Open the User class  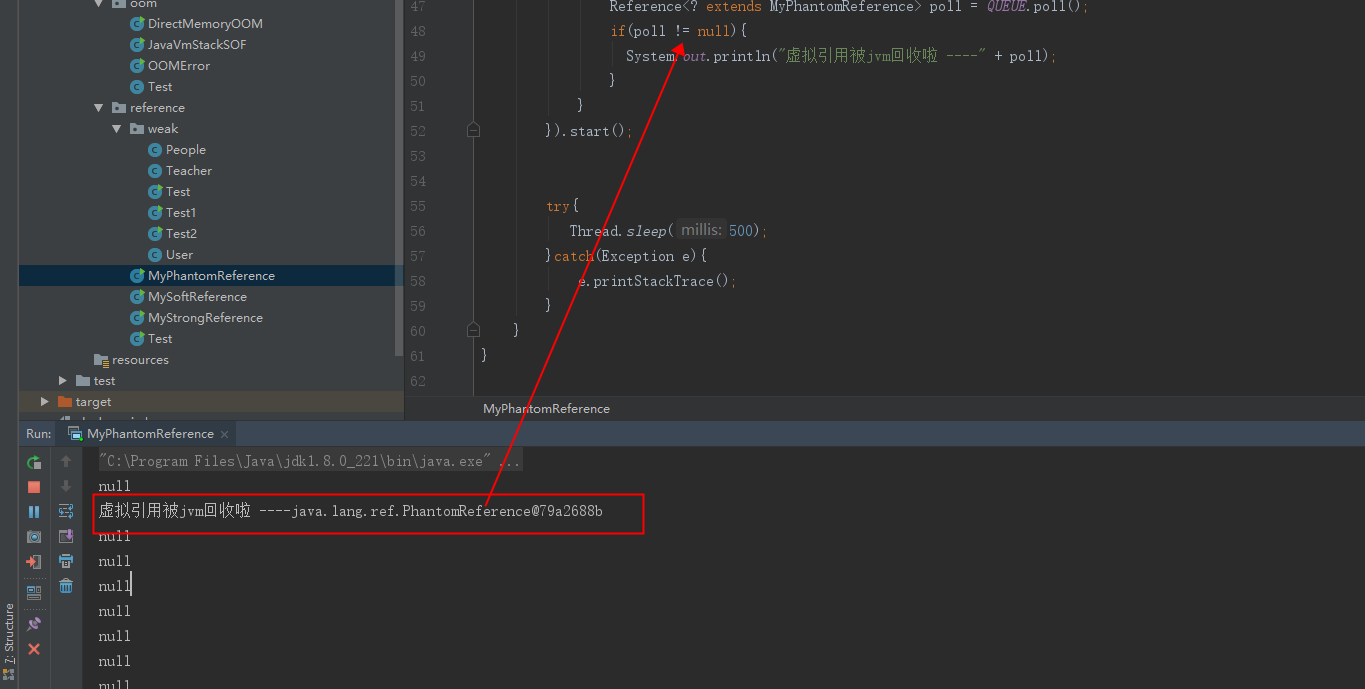(180, 255)
